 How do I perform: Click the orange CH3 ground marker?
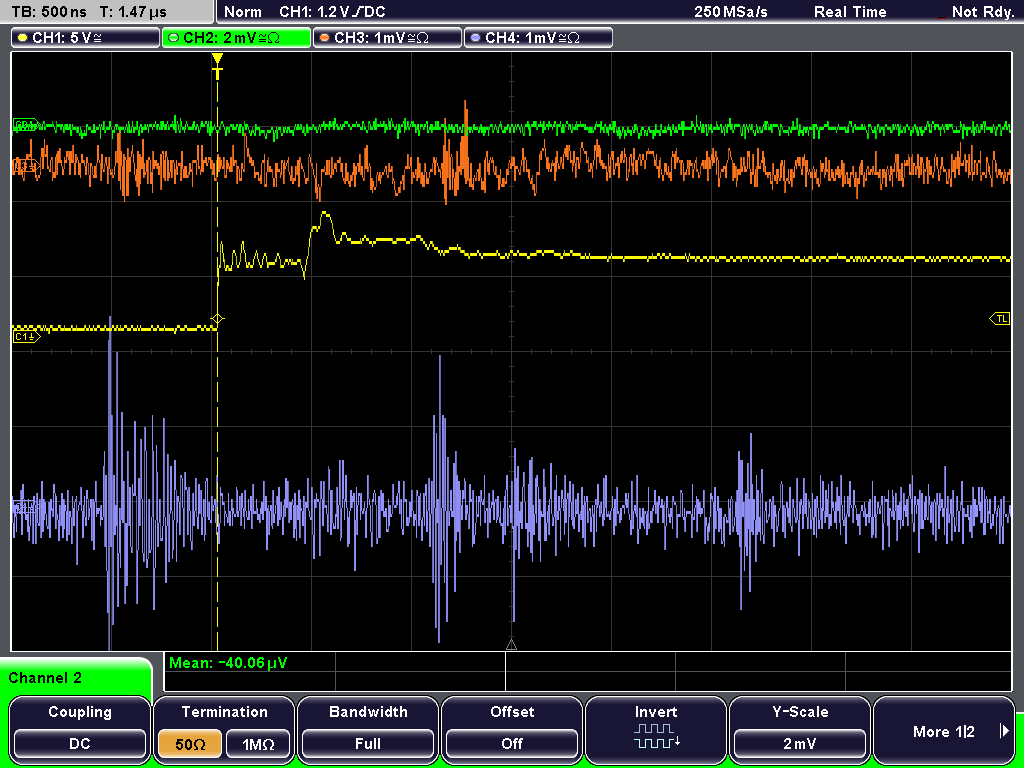[26, 168]
